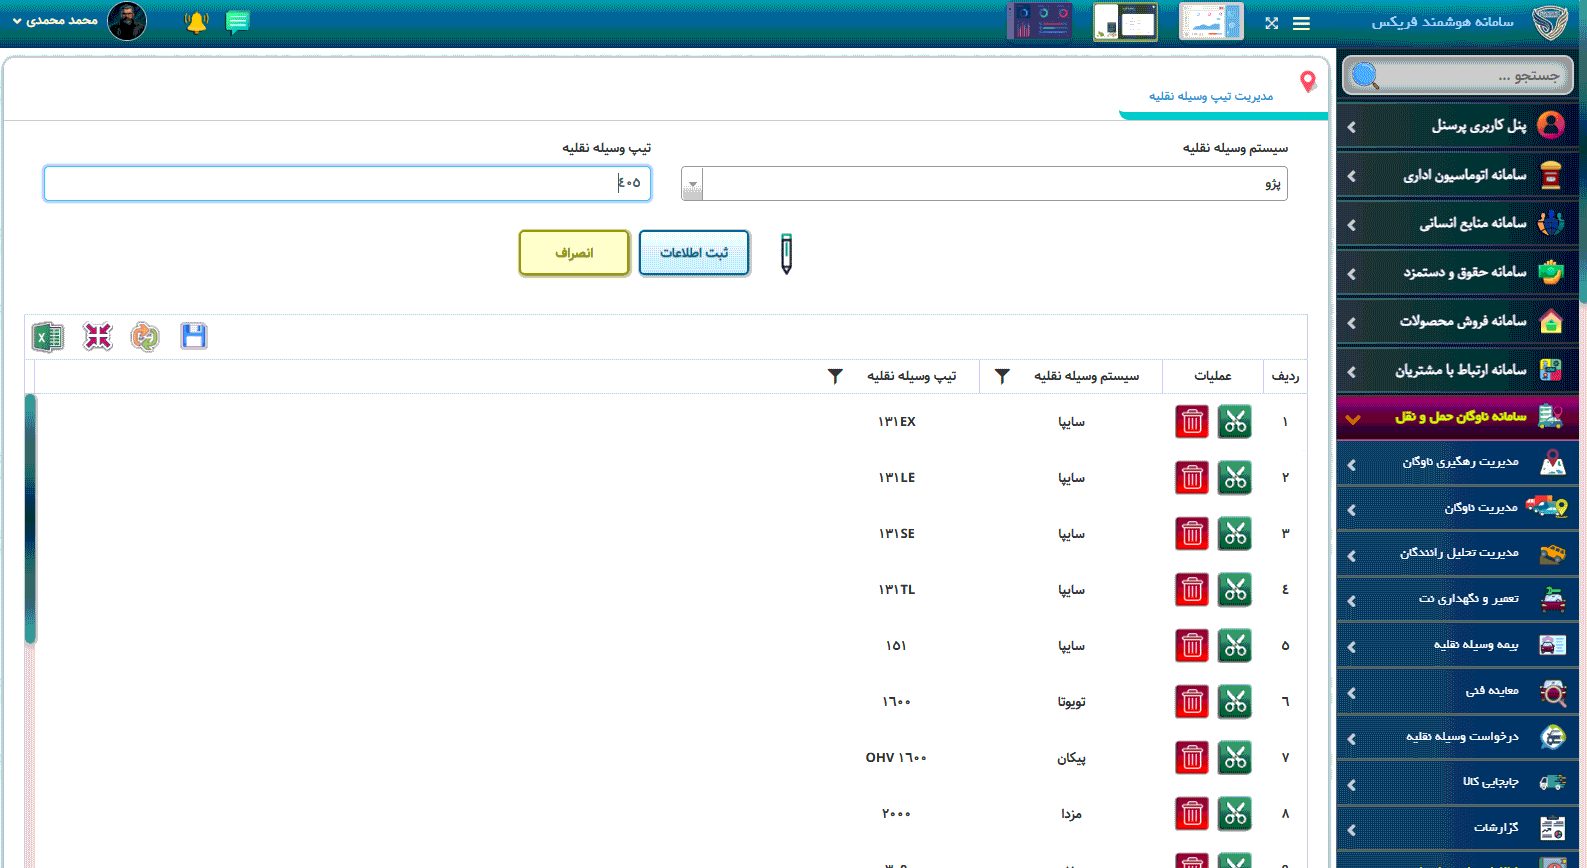Filter the سیستم وسیله نقلیه column

tap(1002, 376)
